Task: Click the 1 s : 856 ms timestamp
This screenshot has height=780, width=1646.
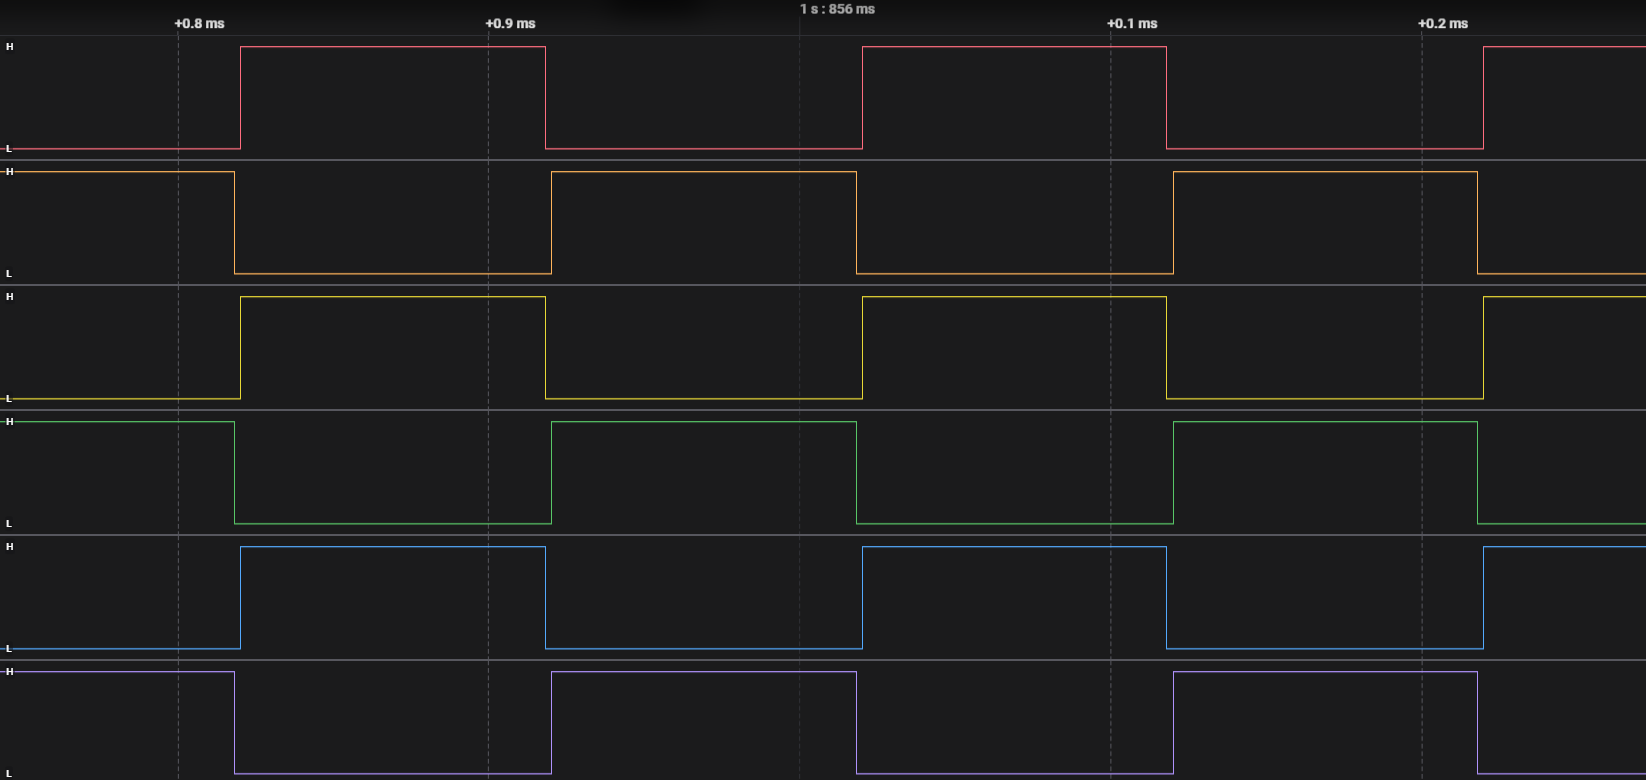Action: click(837, 9)
